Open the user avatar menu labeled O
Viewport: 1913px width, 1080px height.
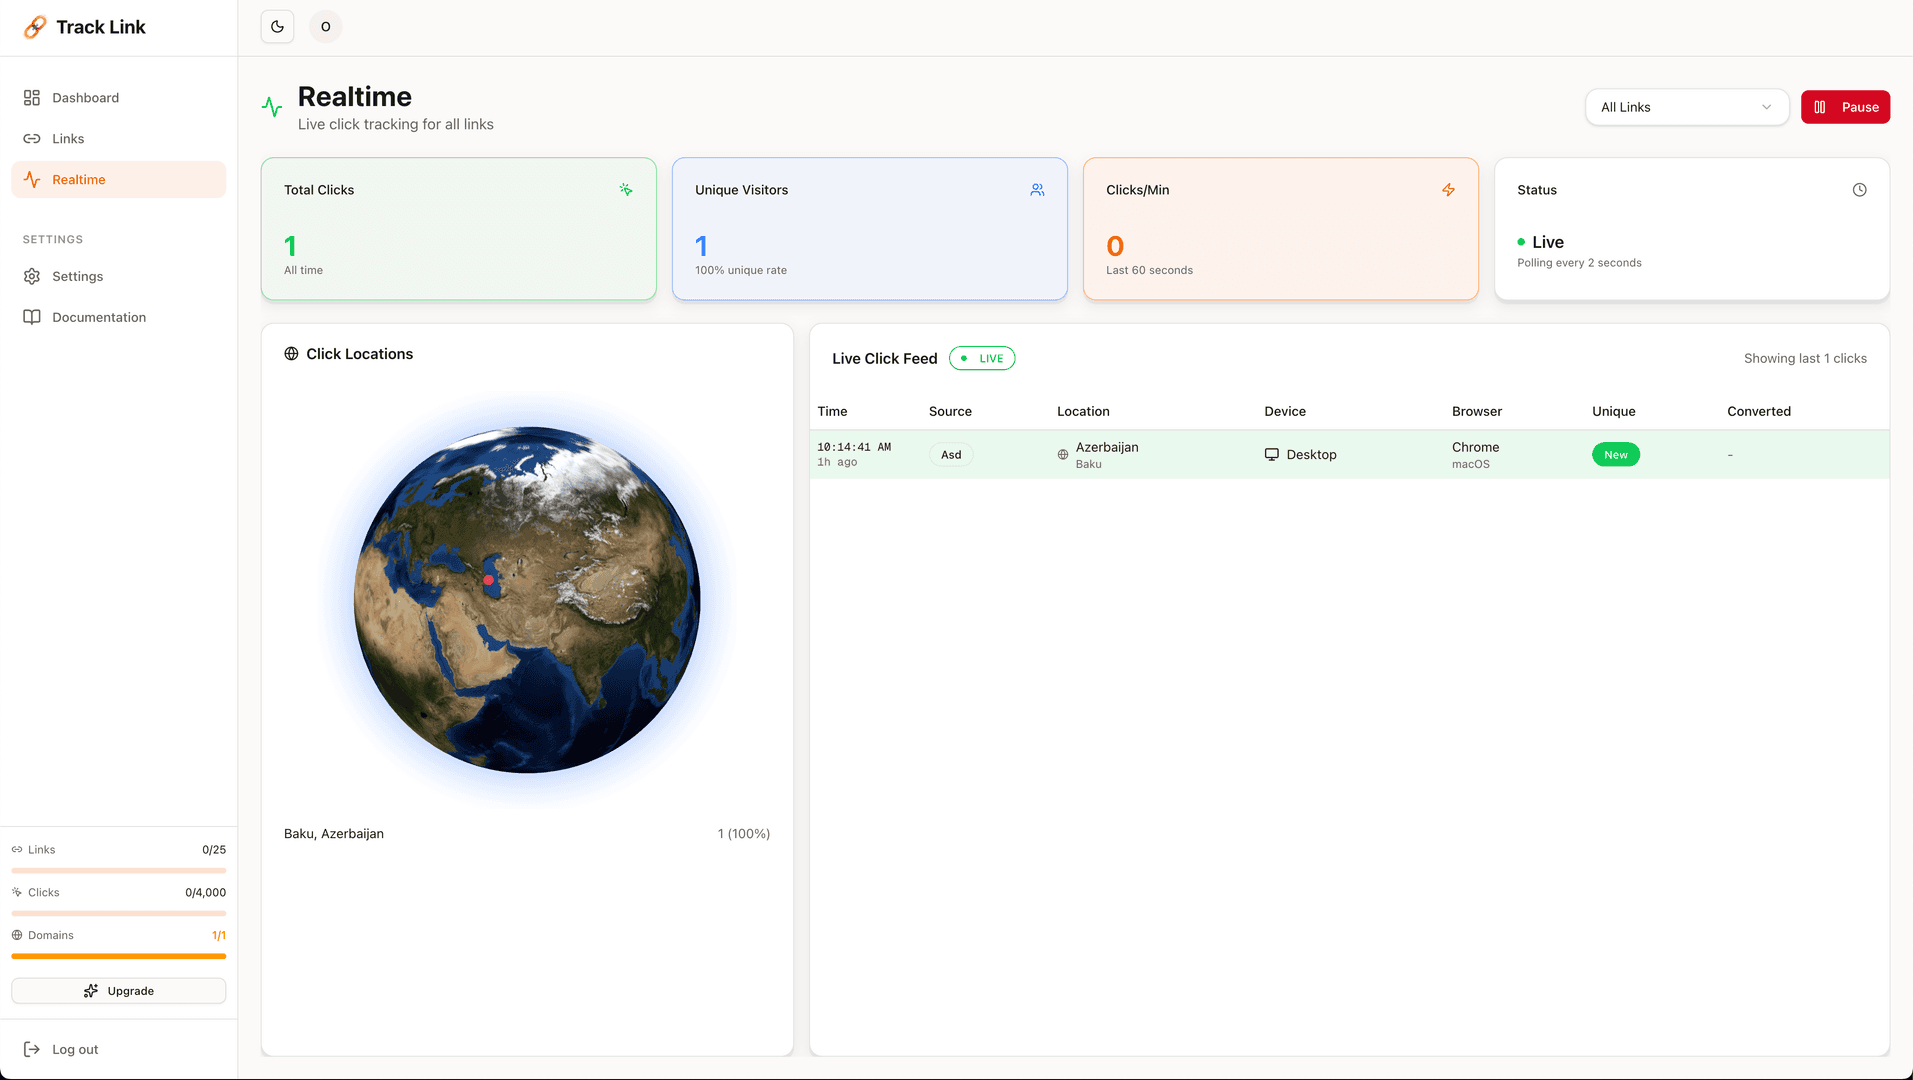coord(325,26)
